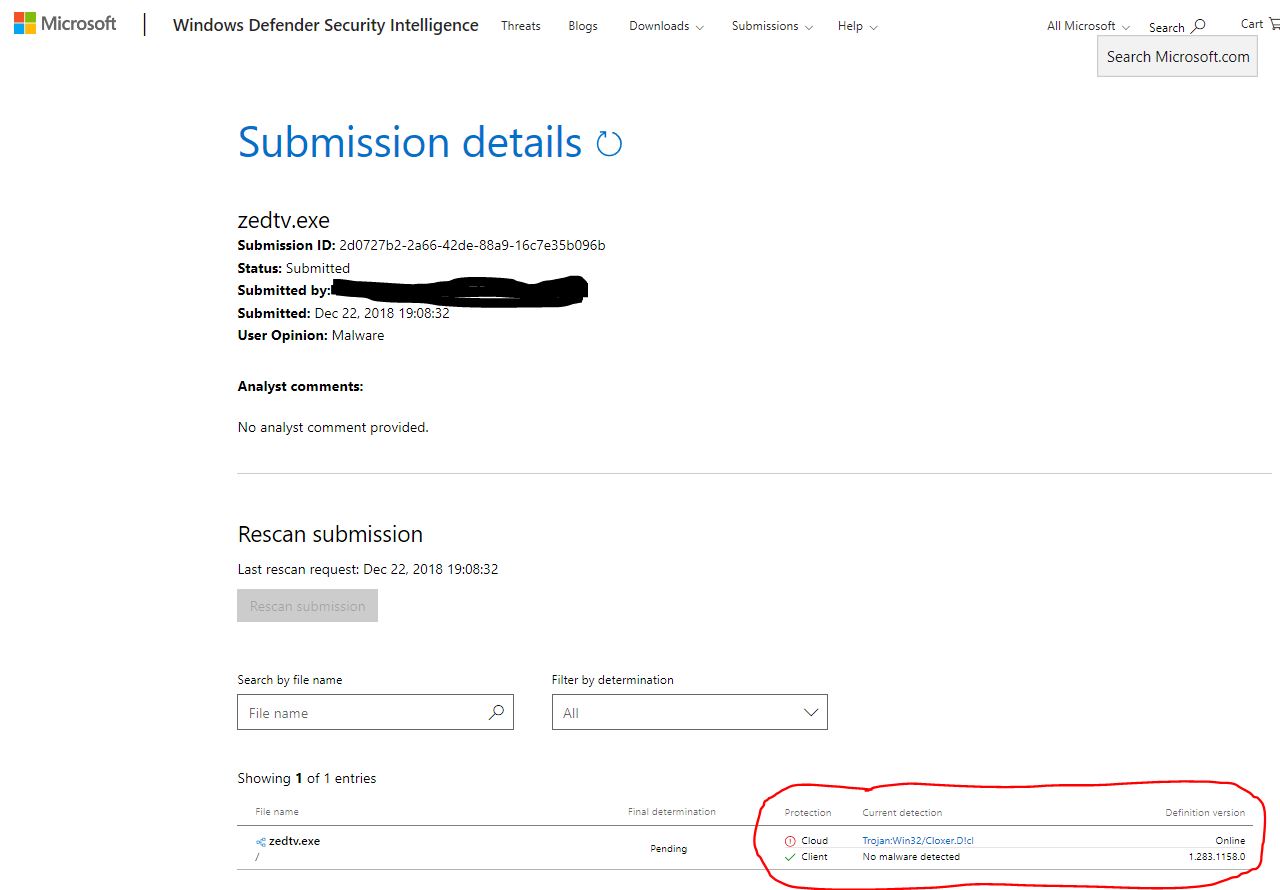The image size is (1280, 890).
Task: Click the search magnifier icon in header
Action: 1199,26
